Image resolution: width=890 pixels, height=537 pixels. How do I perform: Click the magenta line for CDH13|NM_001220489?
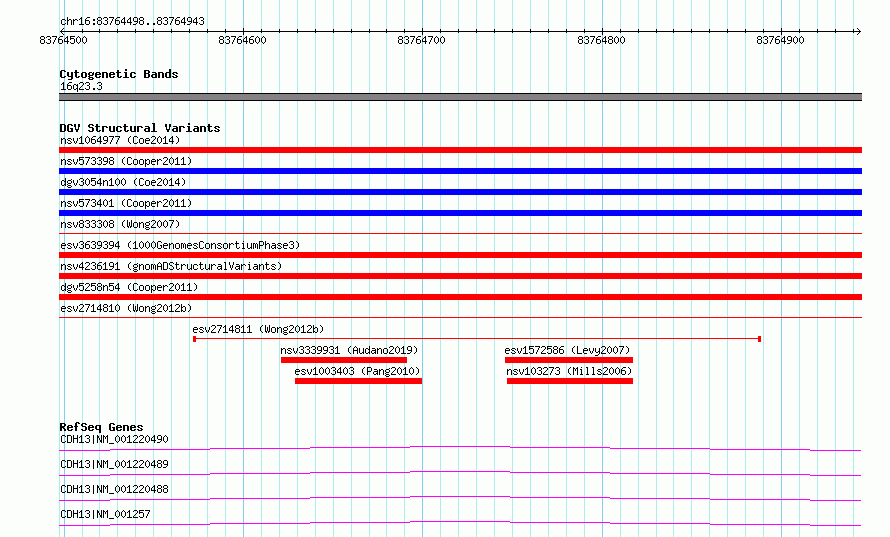click(460, 473)
